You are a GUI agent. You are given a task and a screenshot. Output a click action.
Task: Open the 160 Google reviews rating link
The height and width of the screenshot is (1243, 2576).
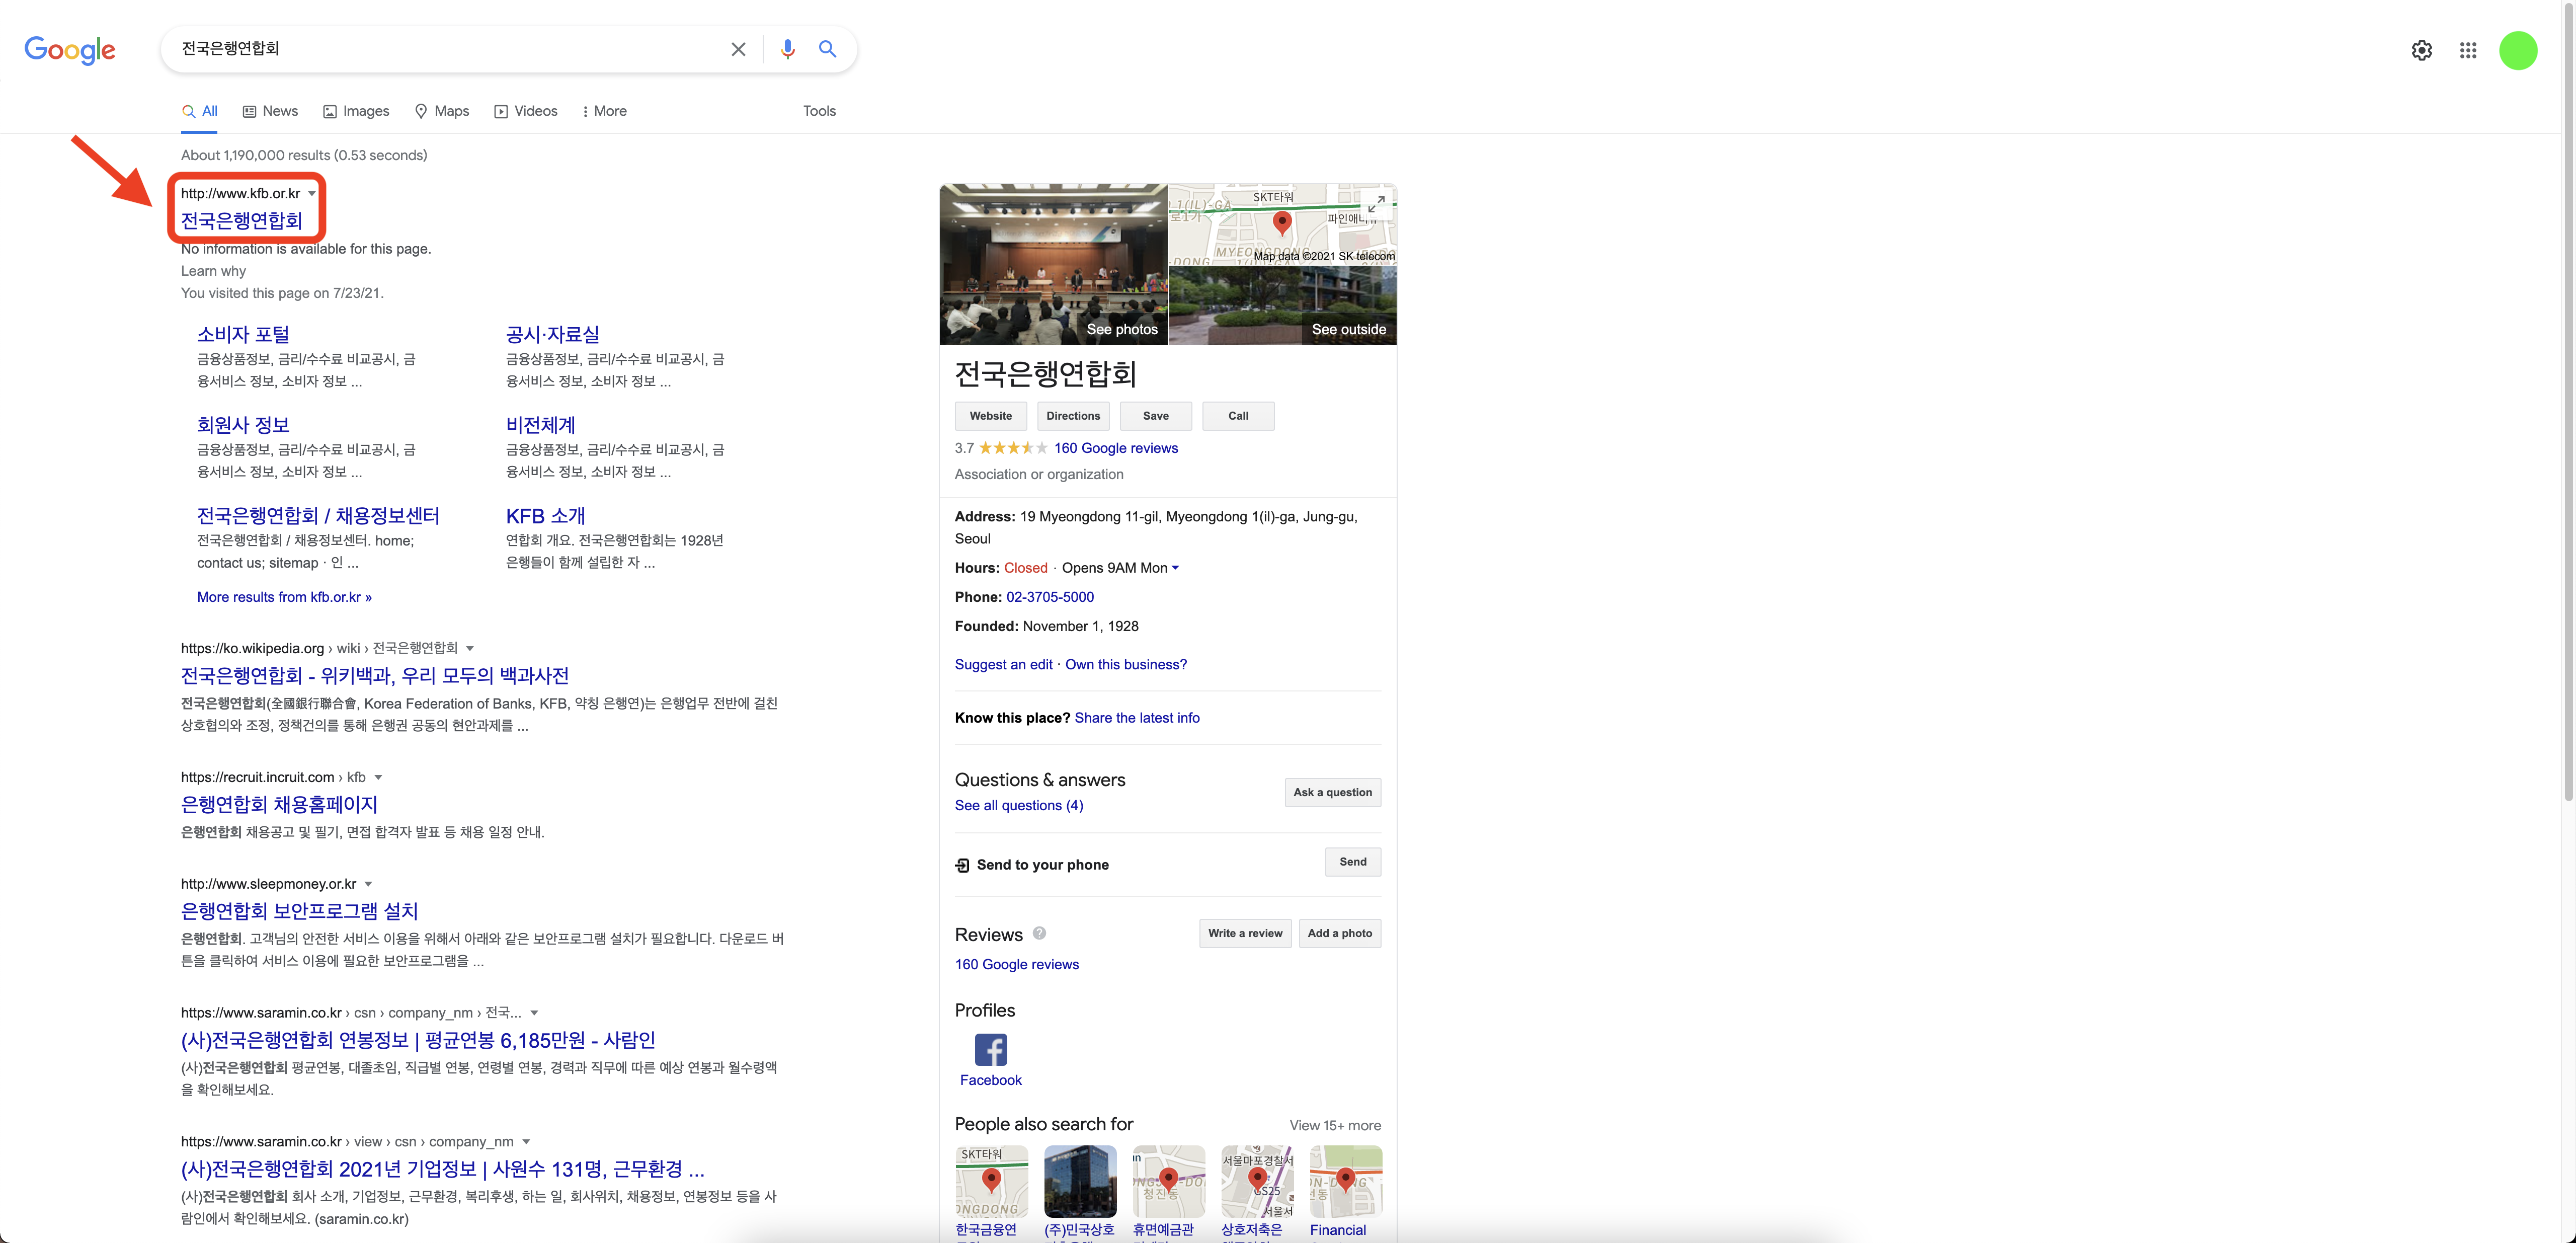1115,448
